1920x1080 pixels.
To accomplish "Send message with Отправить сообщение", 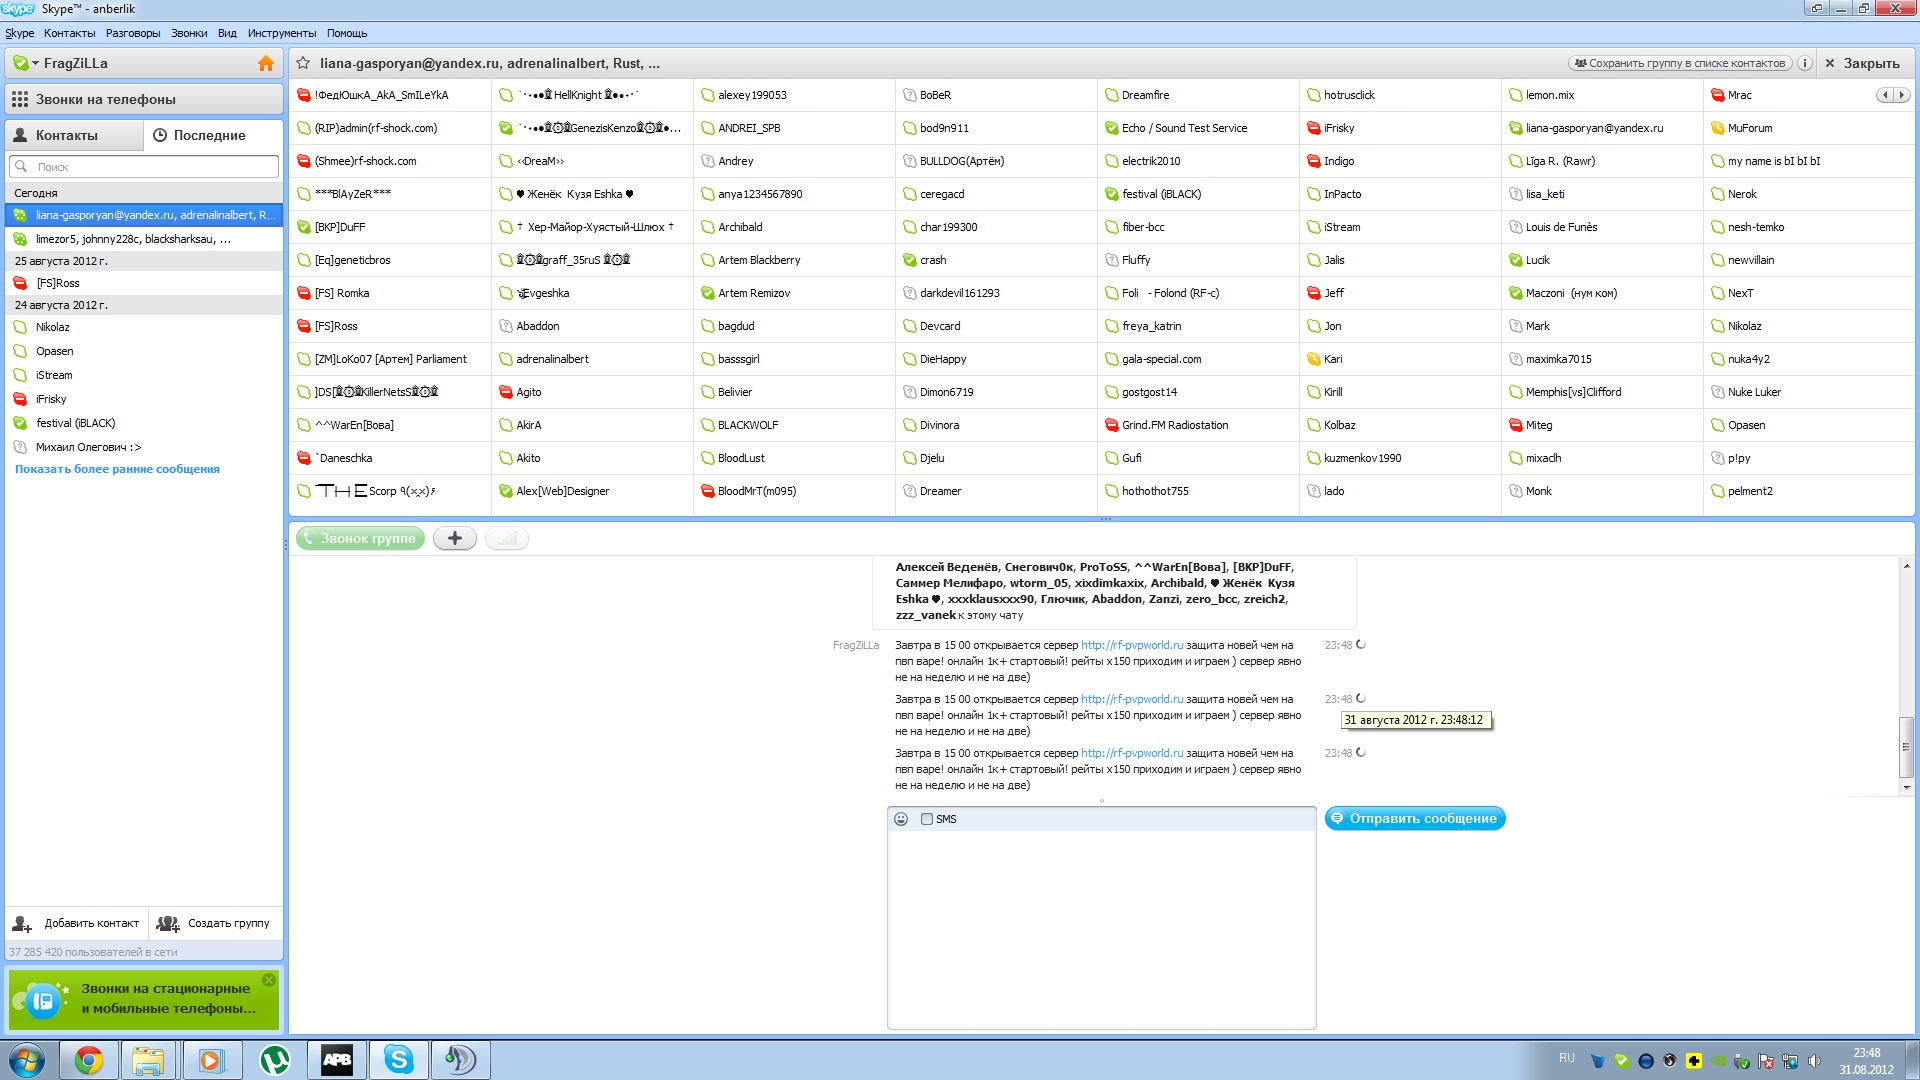I will coord(1415,818).
